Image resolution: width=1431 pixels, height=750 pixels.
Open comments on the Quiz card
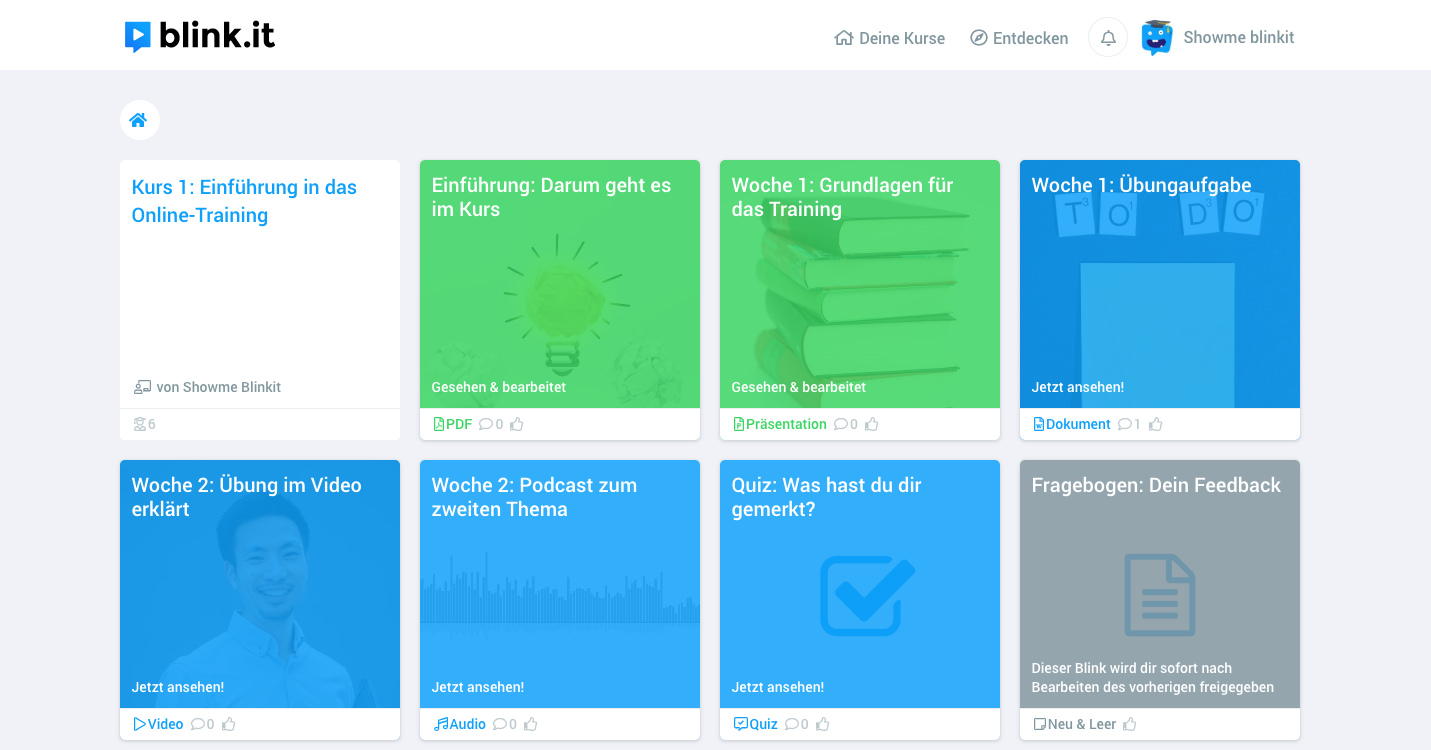coord(797,724)
